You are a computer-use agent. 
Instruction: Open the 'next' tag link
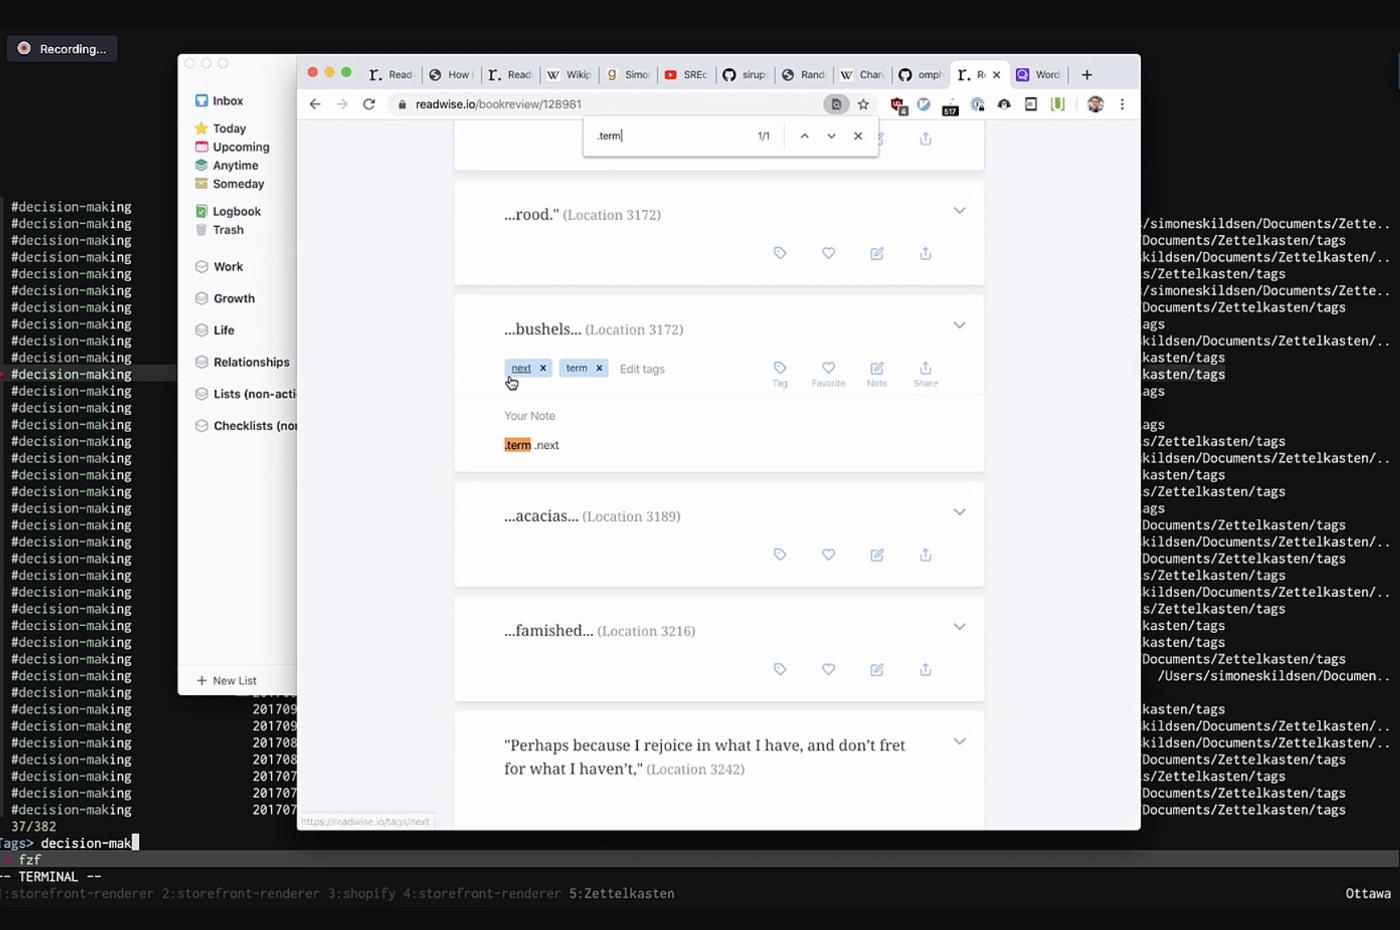(x=521, y=368)
